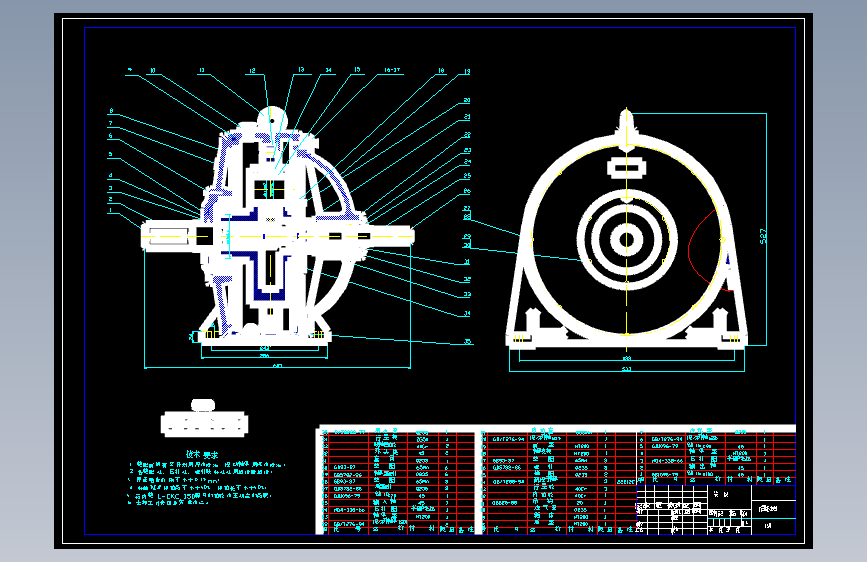The width and height of the screenshot is (867, 562).
Task: Select the 技术要求 heading text
Action: click(202, 455)
